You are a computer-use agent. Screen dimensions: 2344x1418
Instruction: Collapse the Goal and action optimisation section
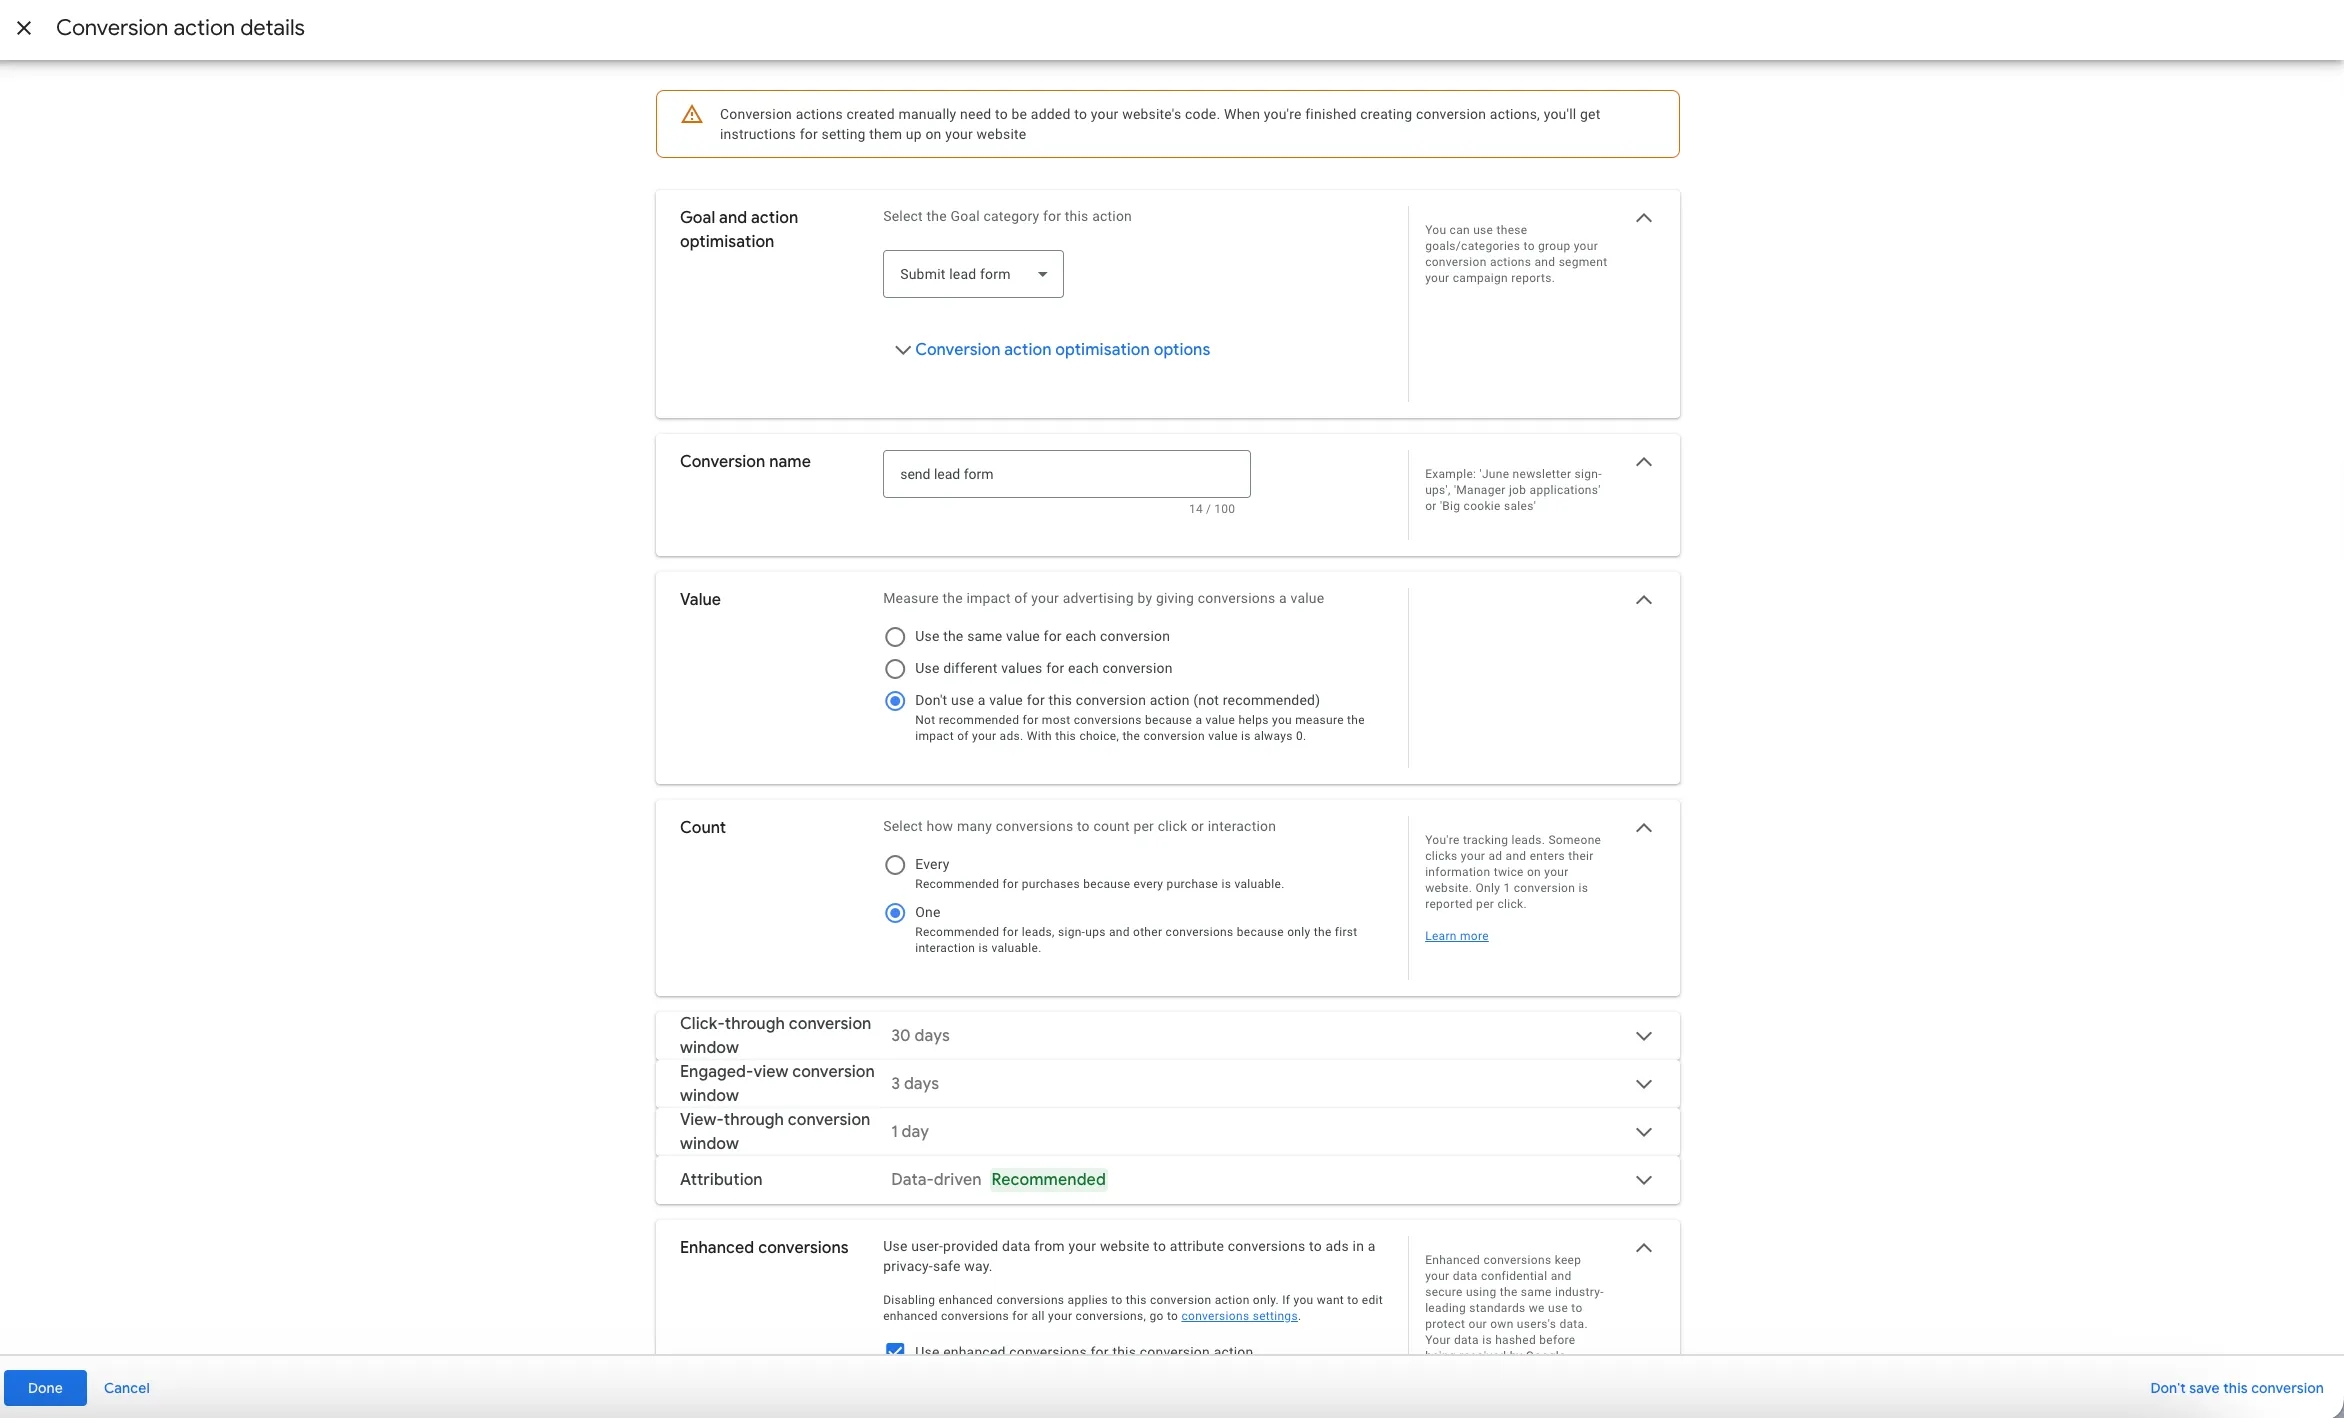(x=1643, y=218)
